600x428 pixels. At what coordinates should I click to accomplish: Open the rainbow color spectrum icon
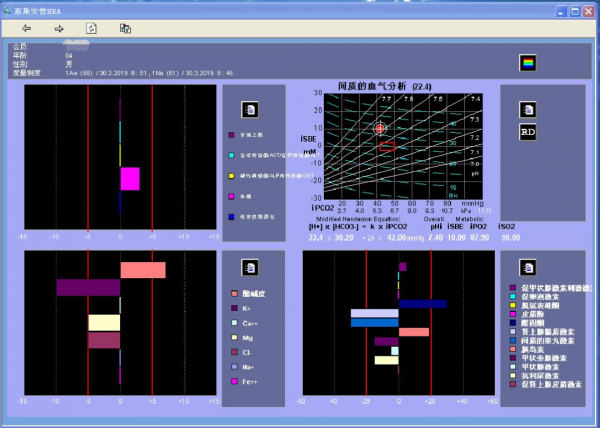527,63
